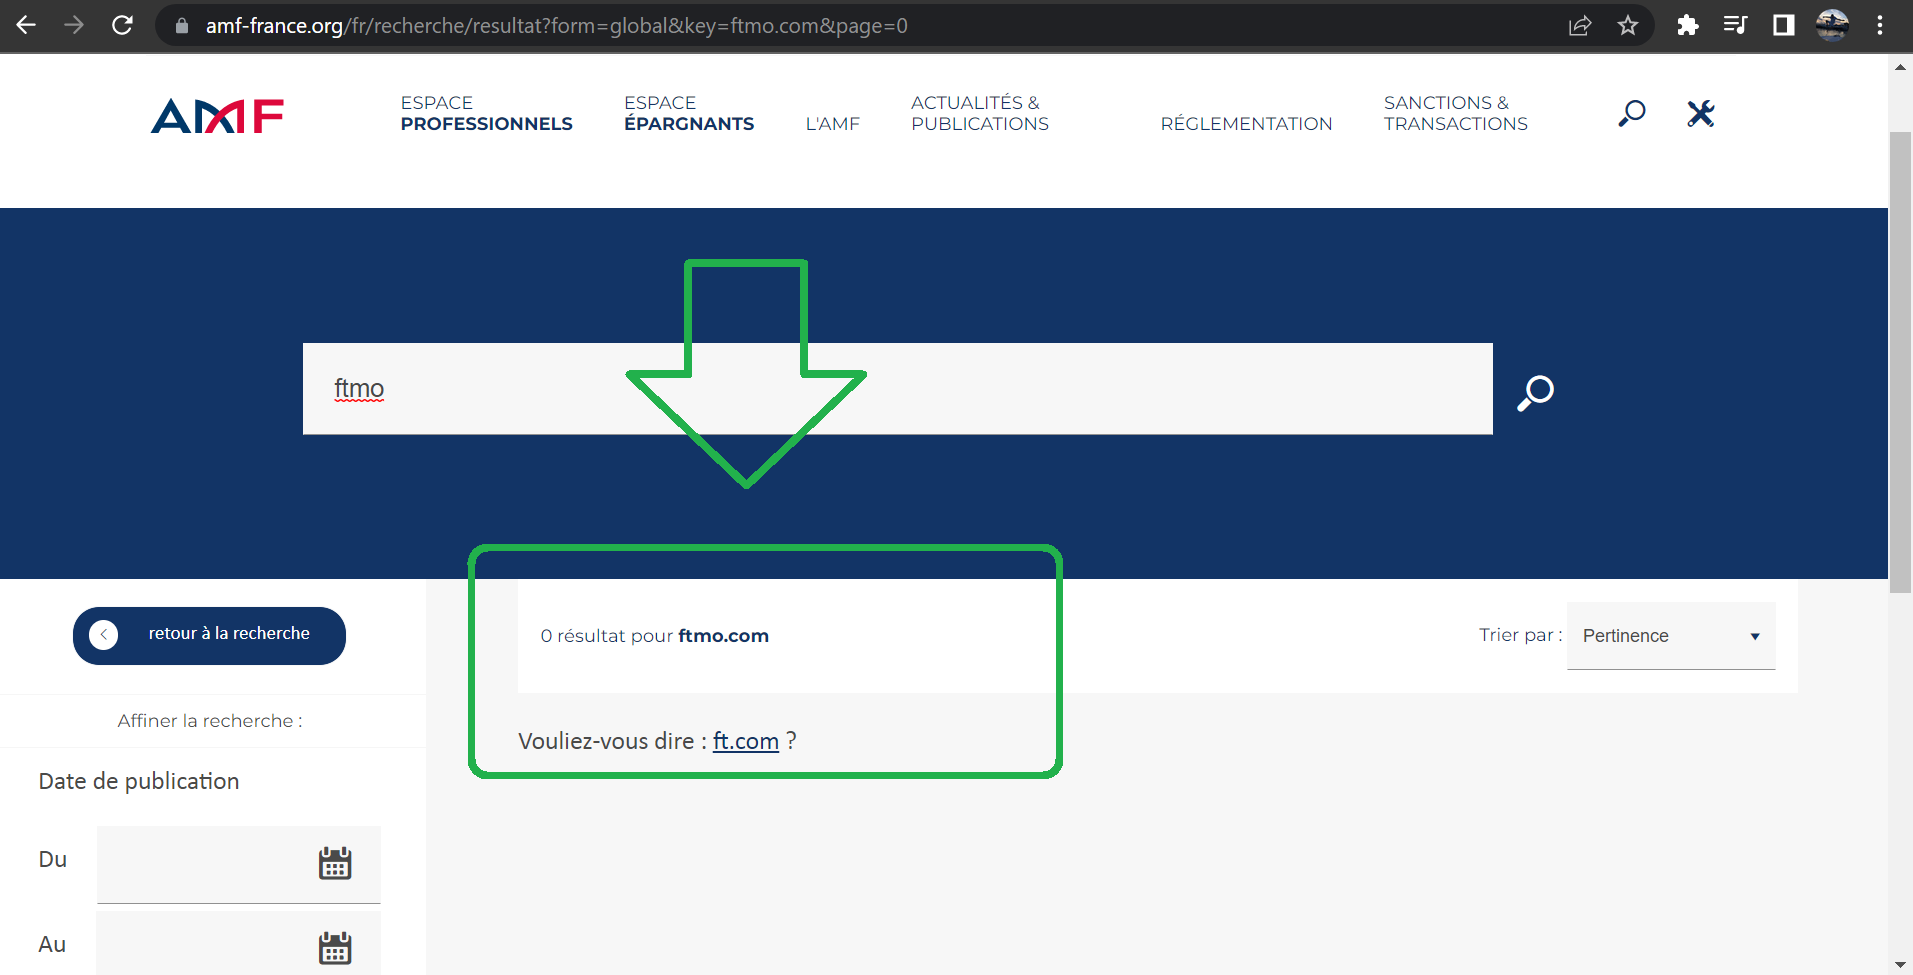Click the browser forward arrow
1913x975 pixels.
click(74, 25)
